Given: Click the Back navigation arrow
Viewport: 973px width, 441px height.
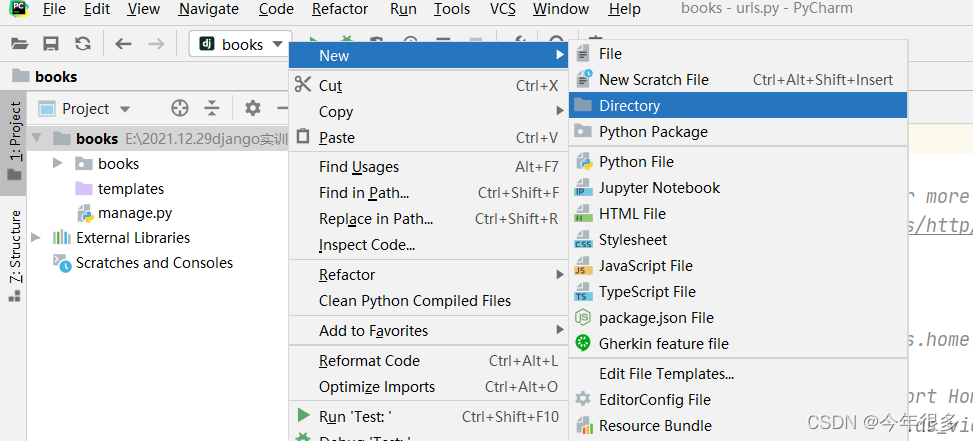Looking at the screenshot, I should tap(123, 44).
